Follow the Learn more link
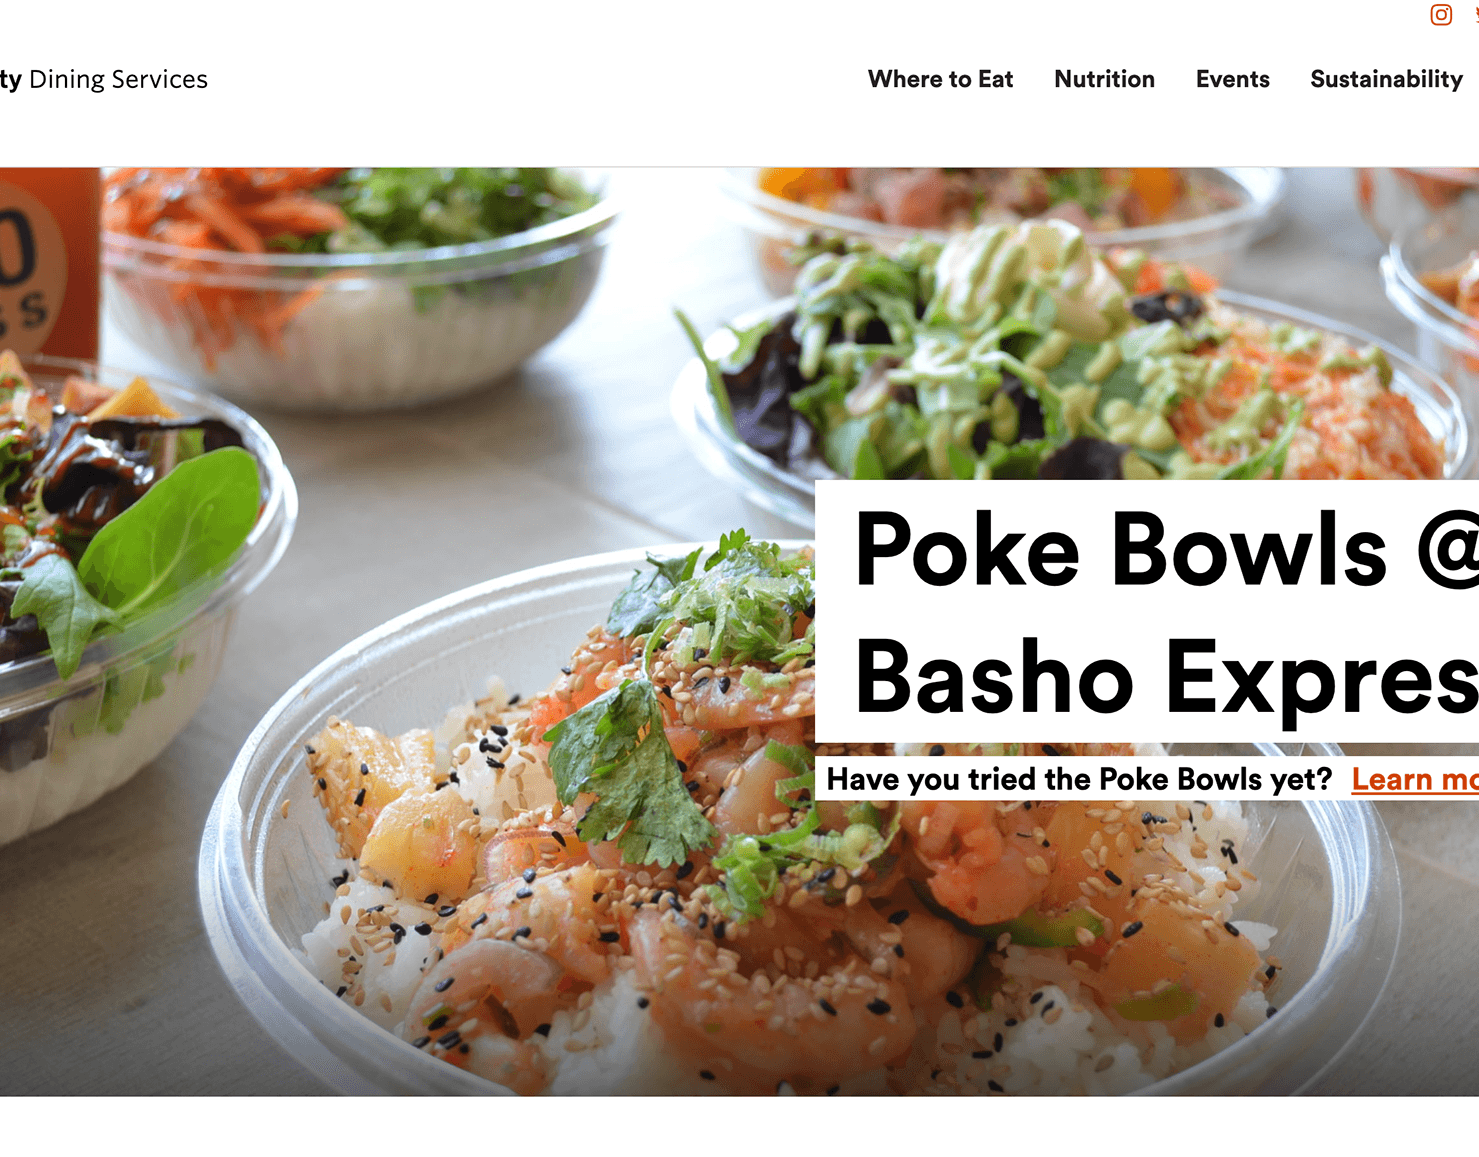Image resolution: width=1479 pixels, height=1157 pixels. point(1415,779)
